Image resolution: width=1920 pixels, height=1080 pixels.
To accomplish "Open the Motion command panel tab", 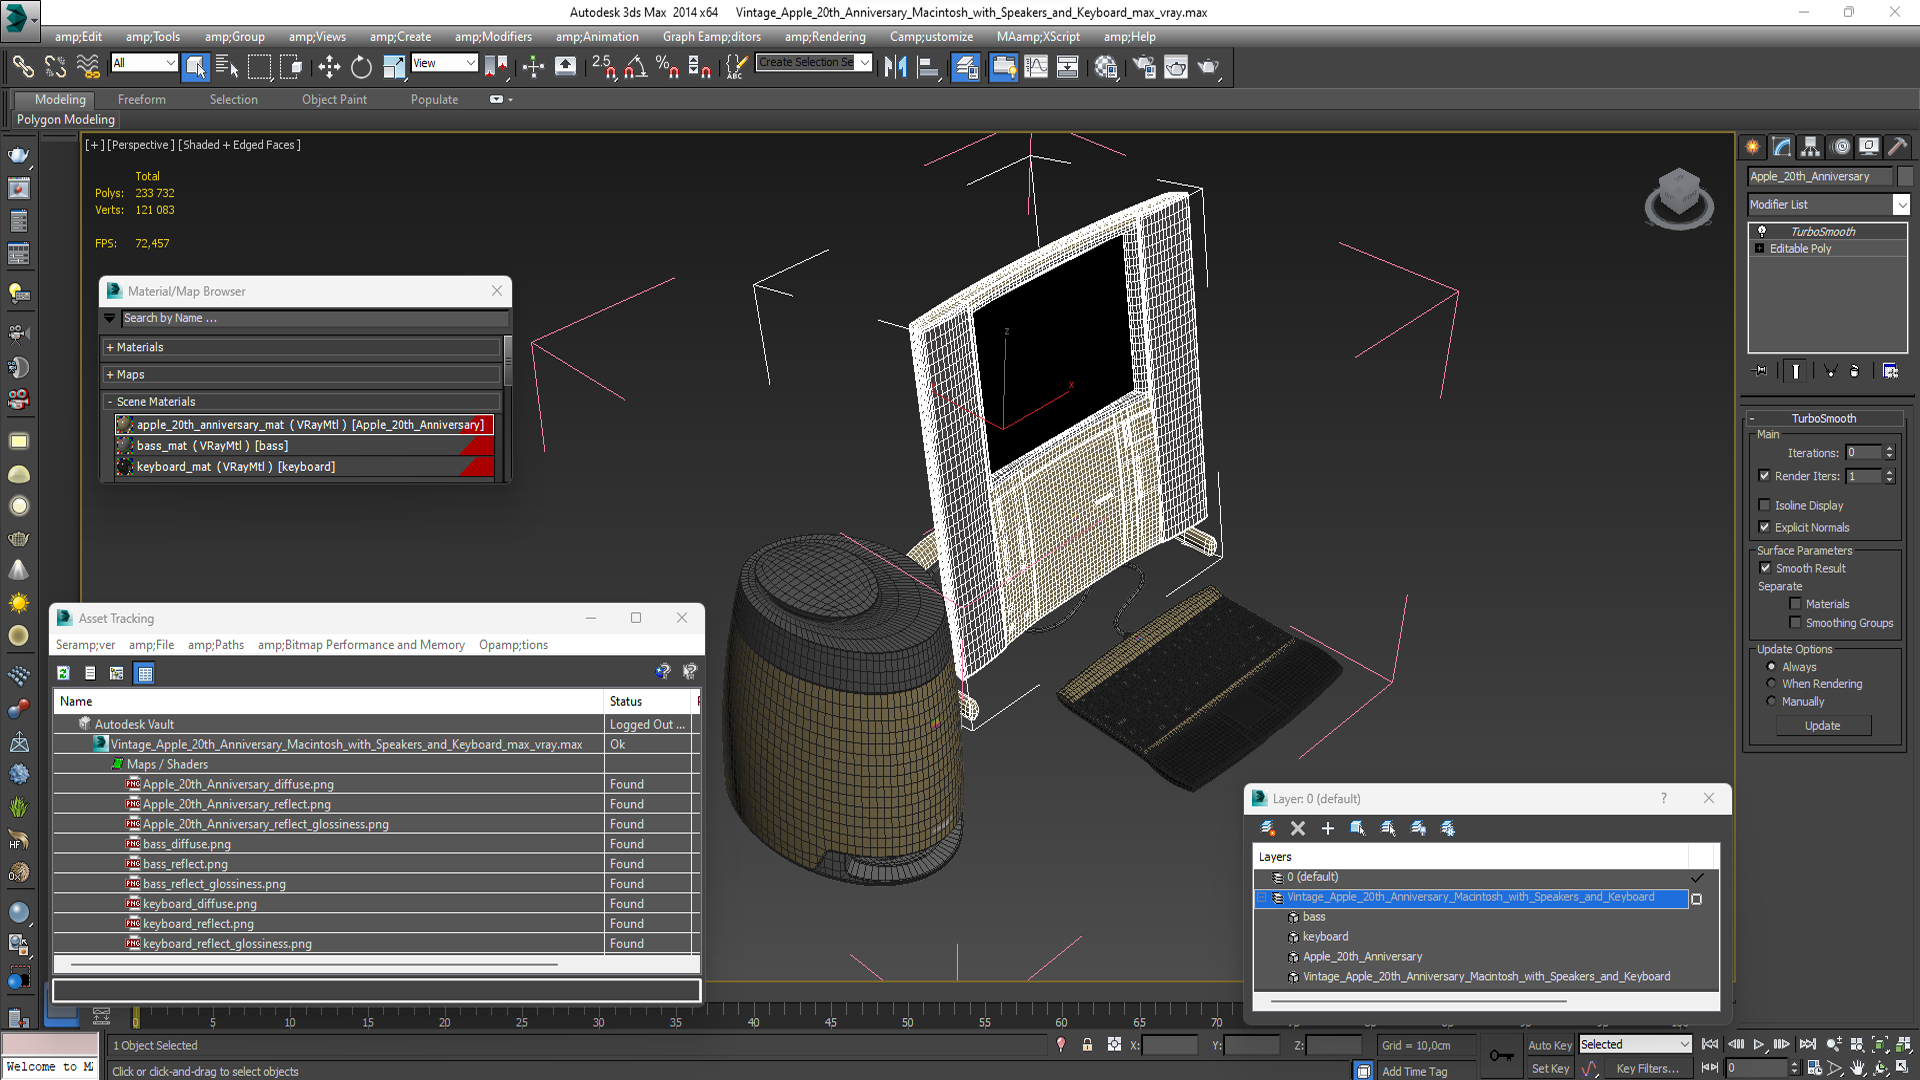I will click(1841, 147).
